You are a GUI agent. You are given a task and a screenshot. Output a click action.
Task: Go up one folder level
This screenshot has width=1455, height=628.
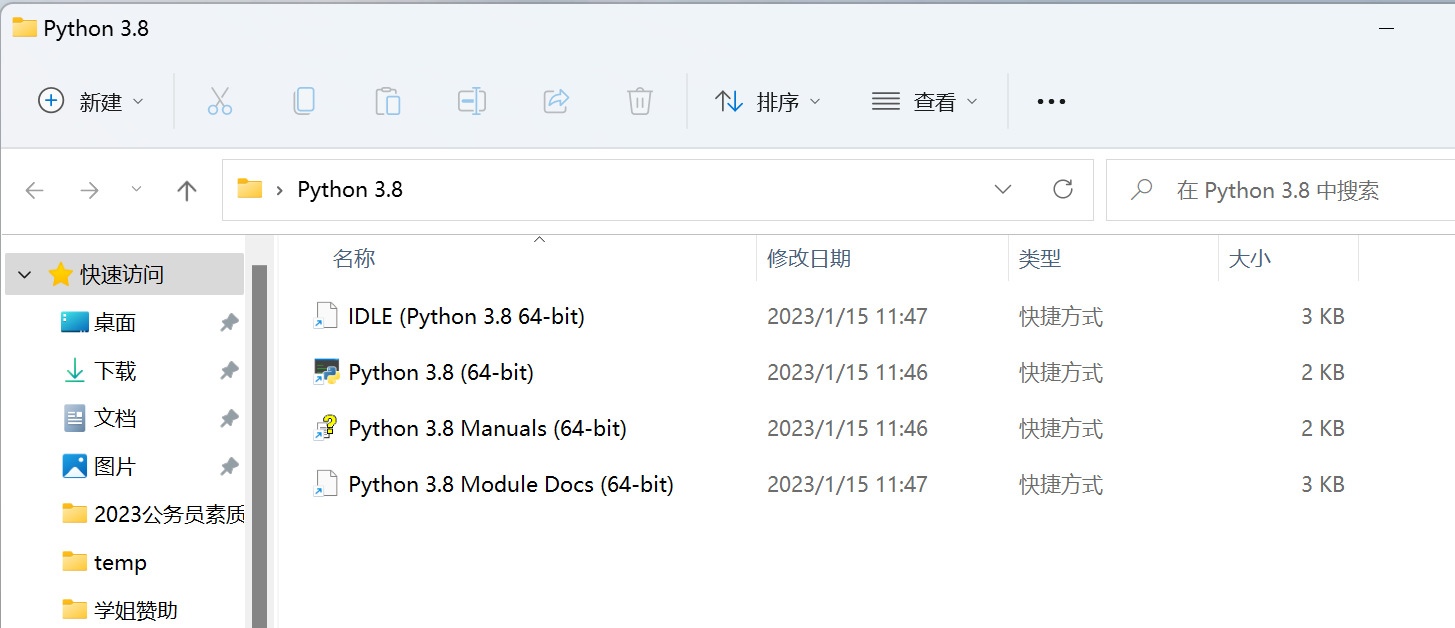point(186,190)
